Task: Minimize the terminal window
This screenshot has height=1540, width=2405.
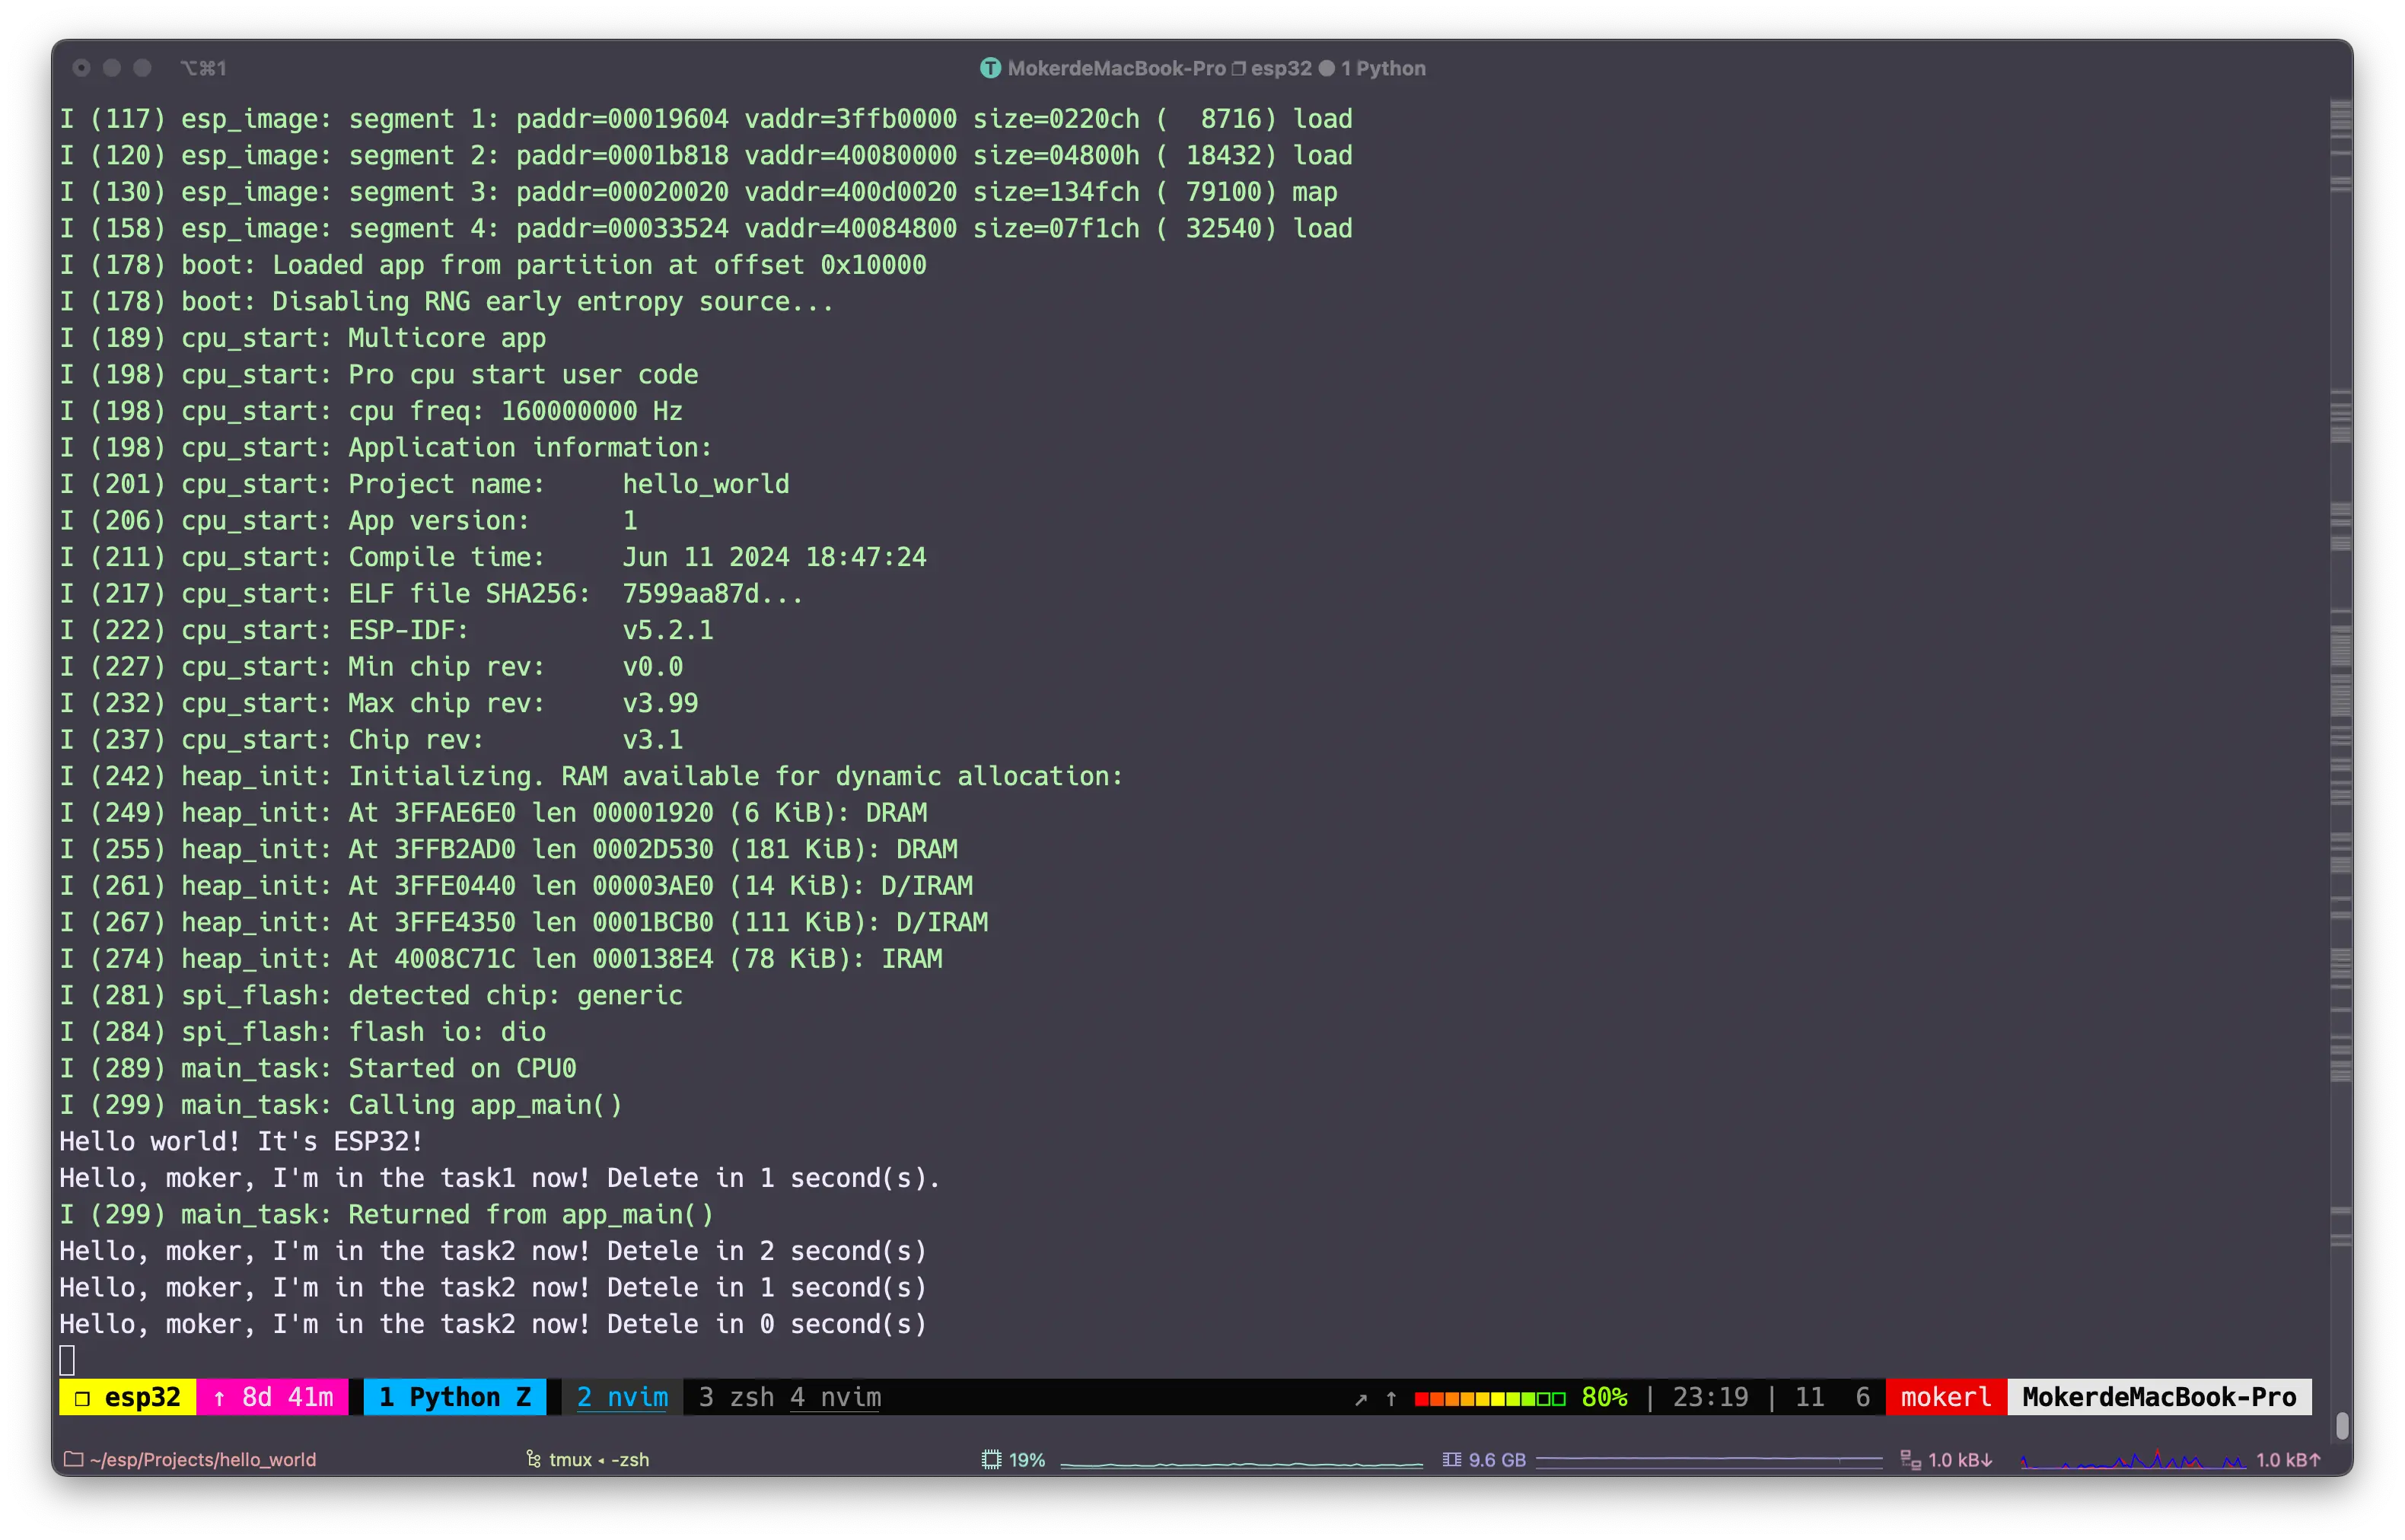Action: point(112,68)
